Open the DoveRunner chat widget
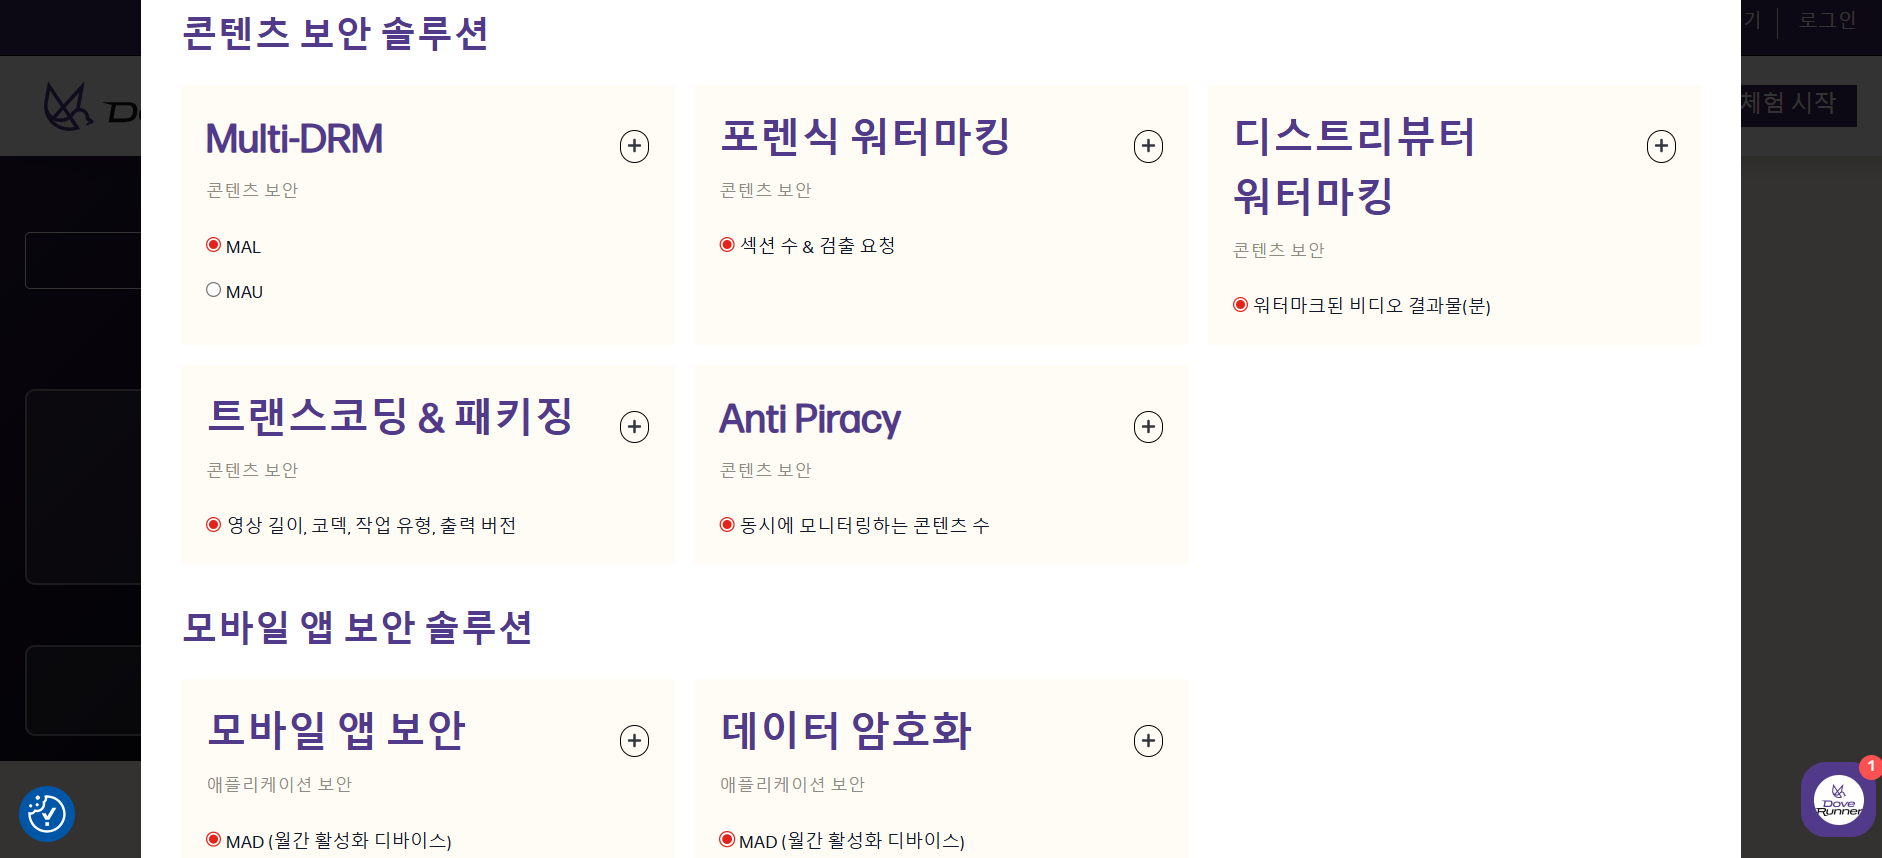The image size is (1882, 858). pos(1837,800)
